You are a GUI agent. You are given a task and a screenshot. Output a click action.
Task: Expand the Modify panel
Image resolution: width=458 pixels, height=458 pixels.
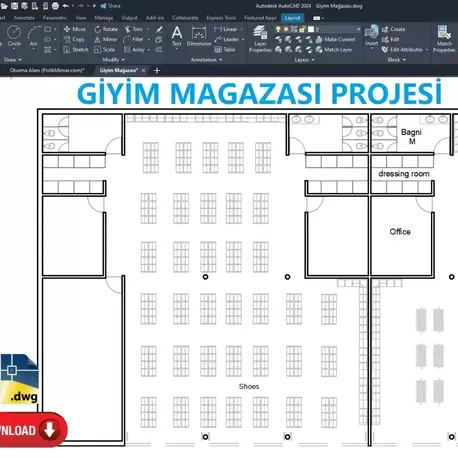pyautogui.click(x=113, y=60)
